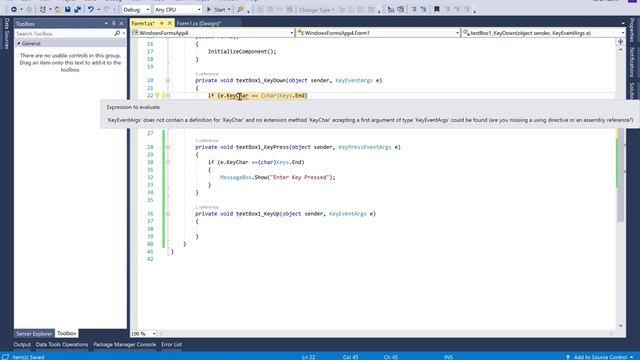Open the Notifications side tab

coord(632,62)
